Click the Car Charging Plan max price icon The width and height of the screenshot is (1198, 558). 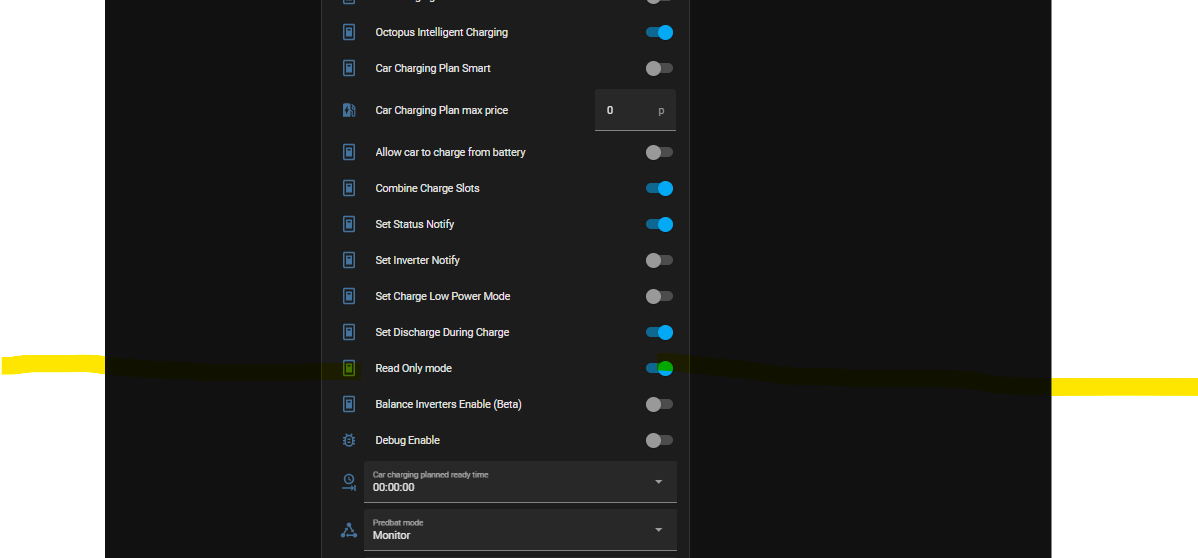pos(348,110)
